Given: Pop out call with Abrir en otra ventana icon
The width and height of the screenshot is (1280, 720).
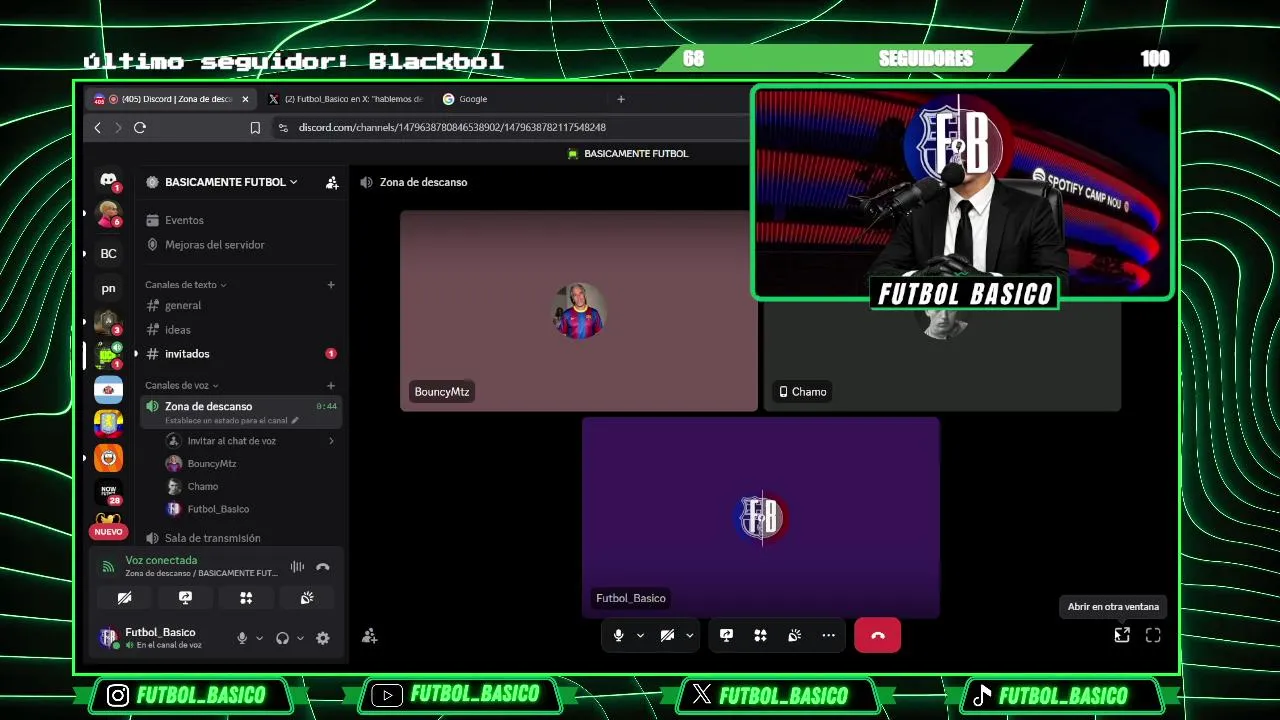Looking at the screenshot, I should (1122, 635).
